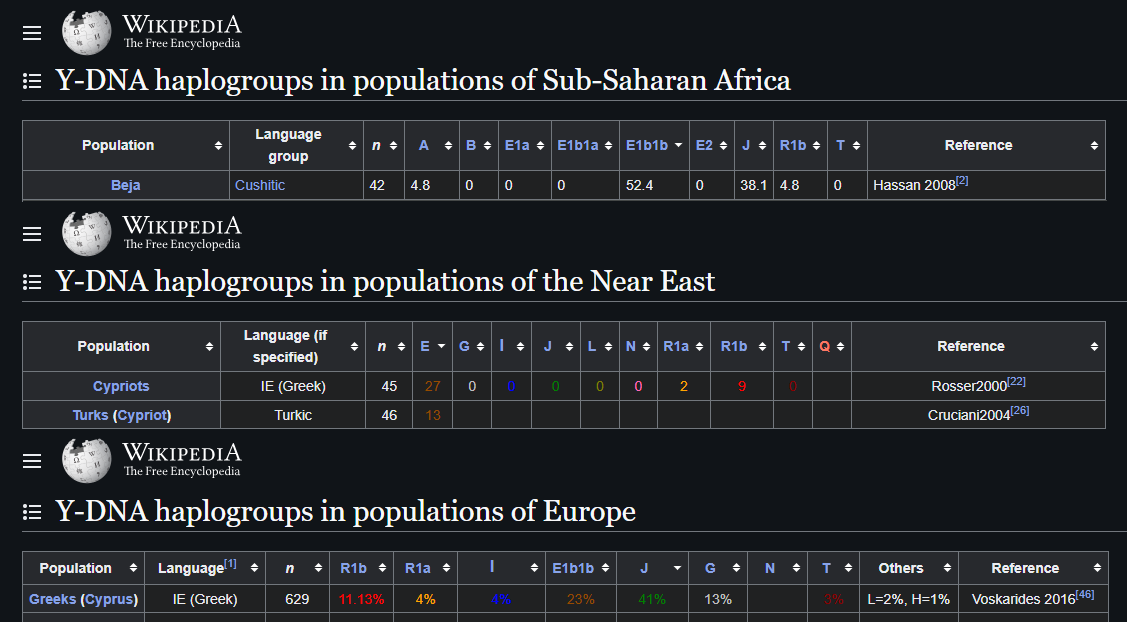This screenshot has width=1127, height=622.
Task: Toggle table of contents icon beside Europe title
Action: click(x=32, y=512)
